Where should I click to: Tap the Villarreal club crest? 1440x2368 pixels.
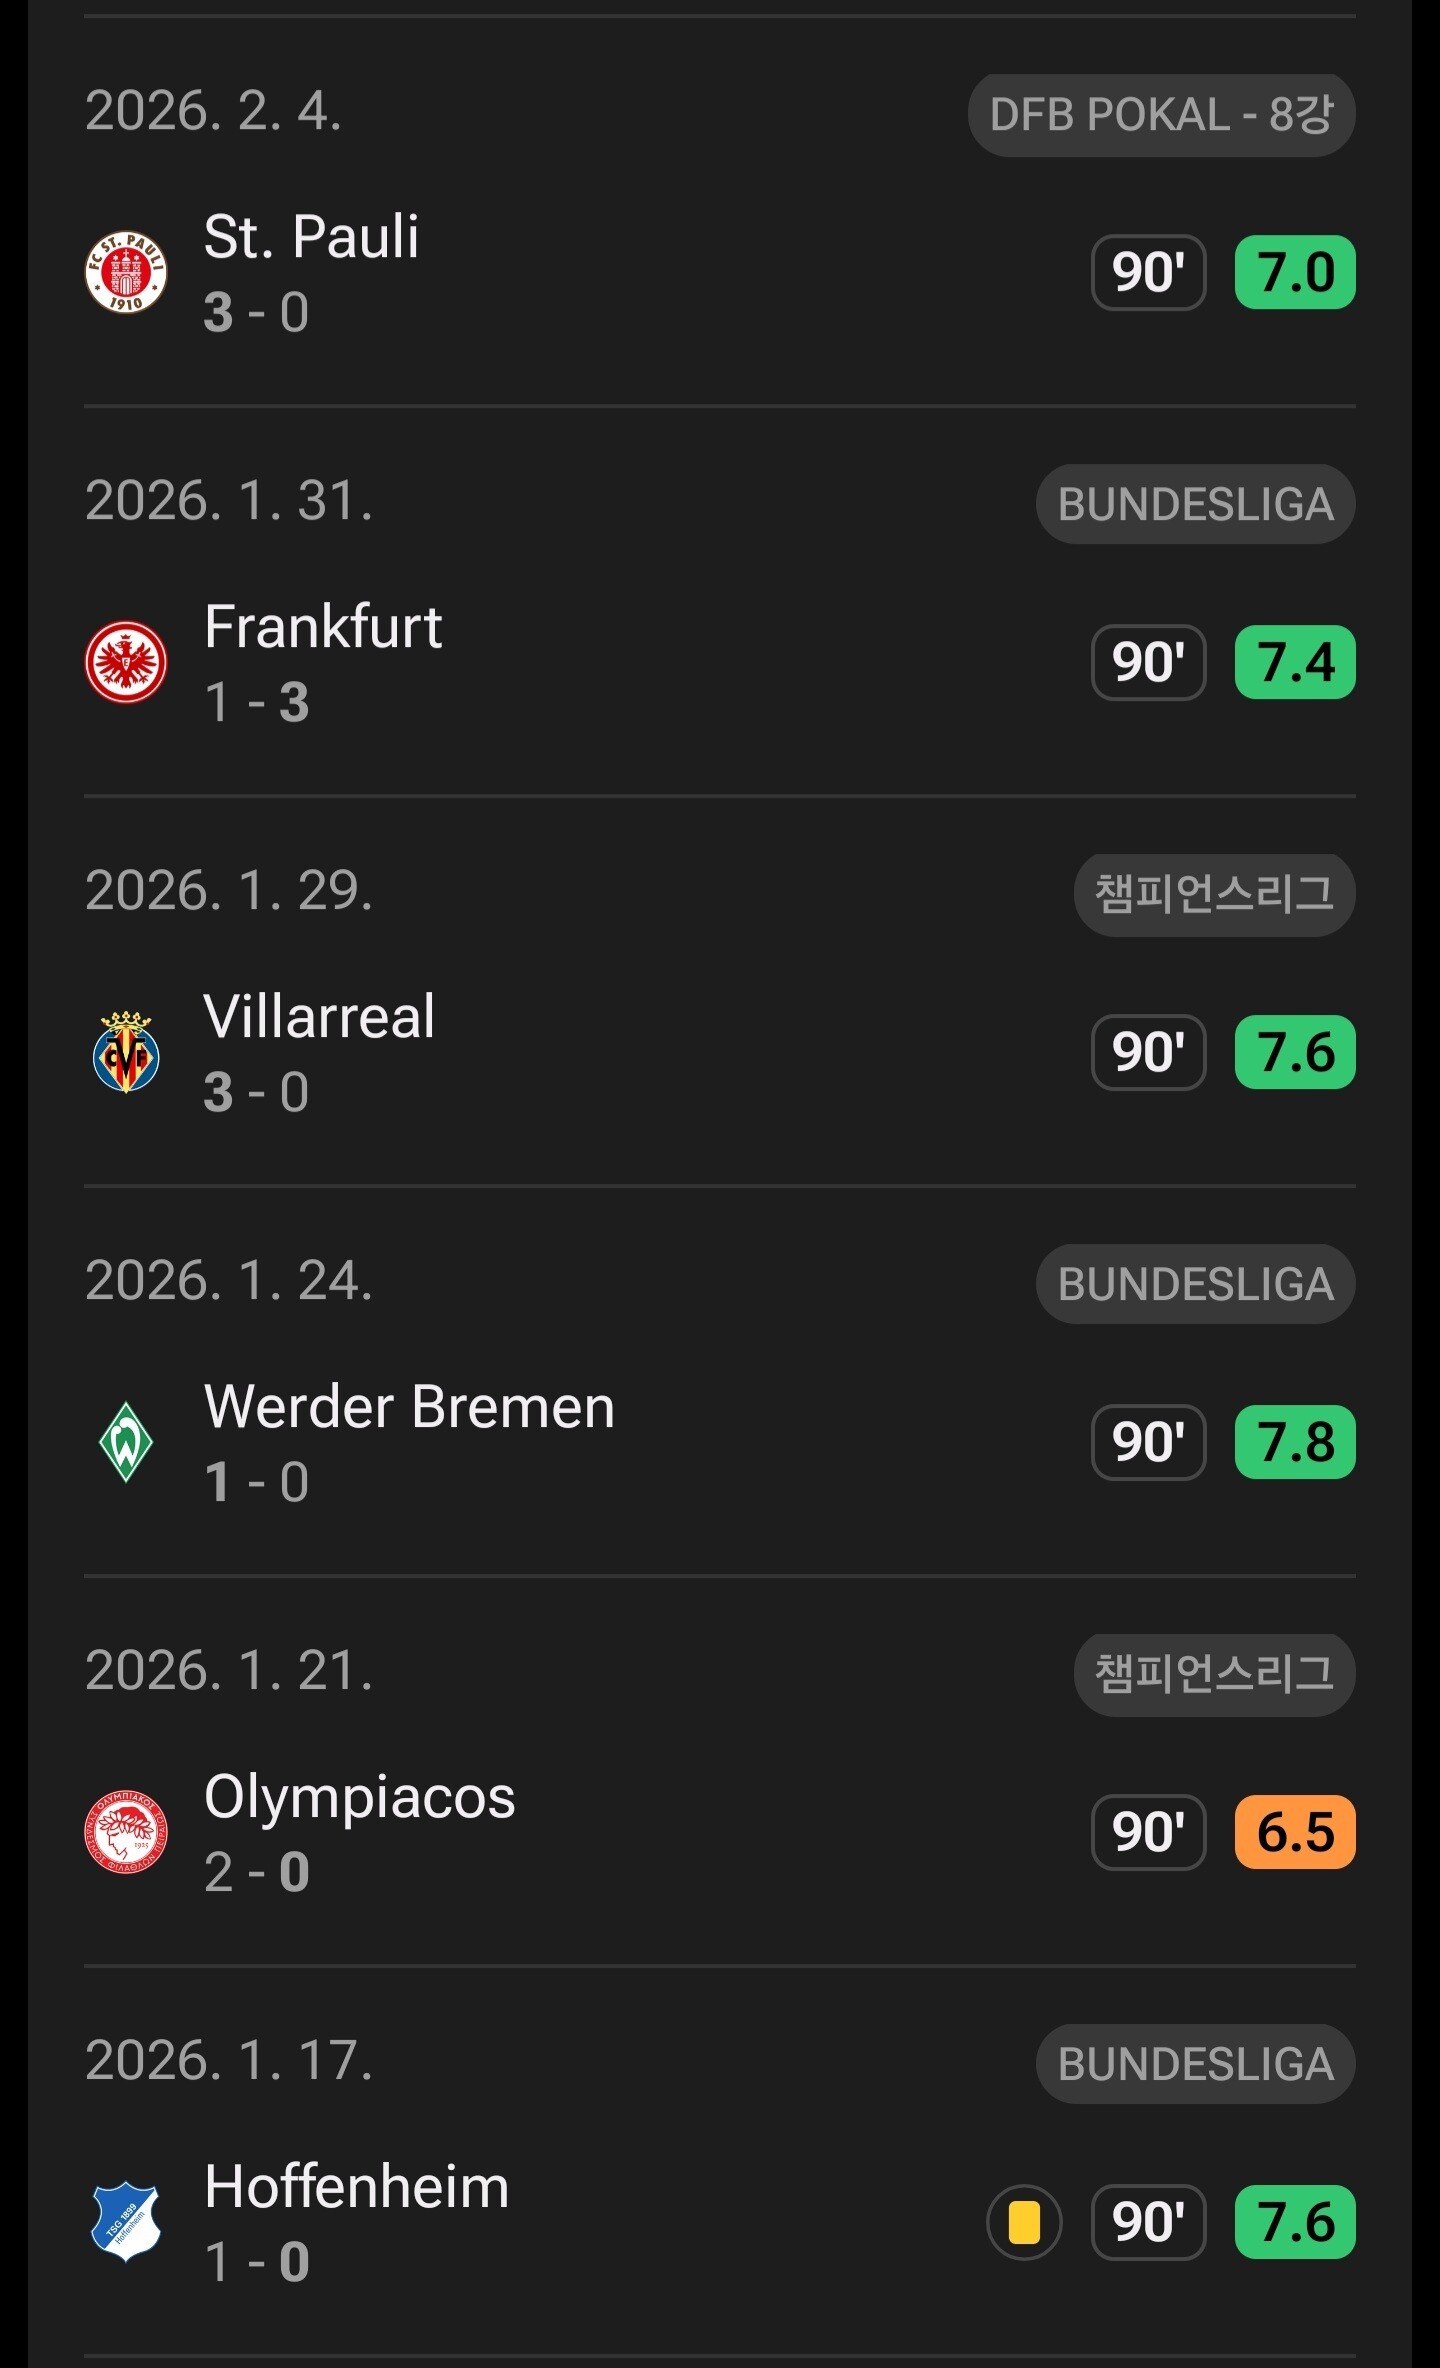pos(126,1052)
